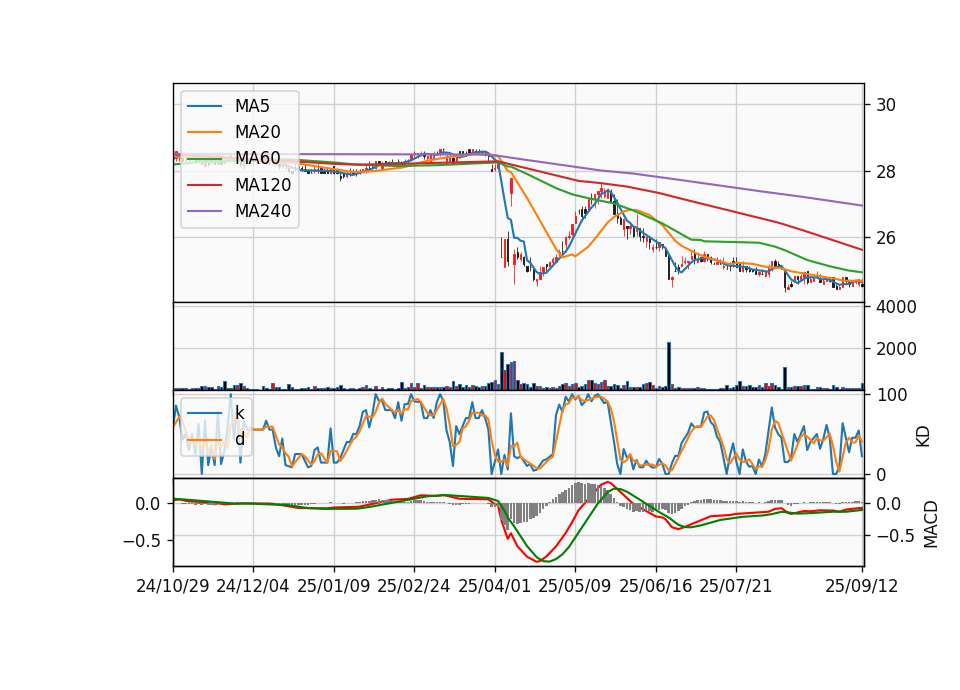Viewport: 960px width, 690px height.
Task: Click the price axis value 26
Action: click(x=886, y=238)
